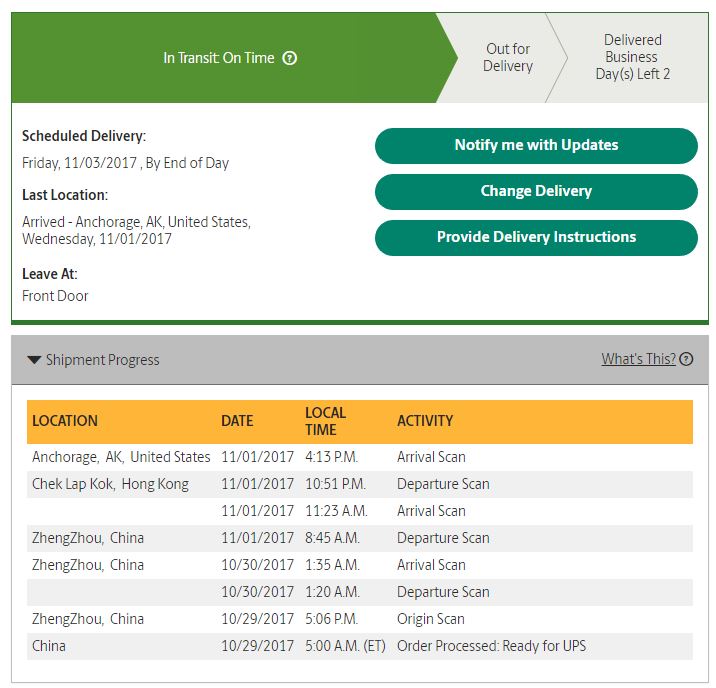Select Provide Delivery Instructions button

pos(536,237)
